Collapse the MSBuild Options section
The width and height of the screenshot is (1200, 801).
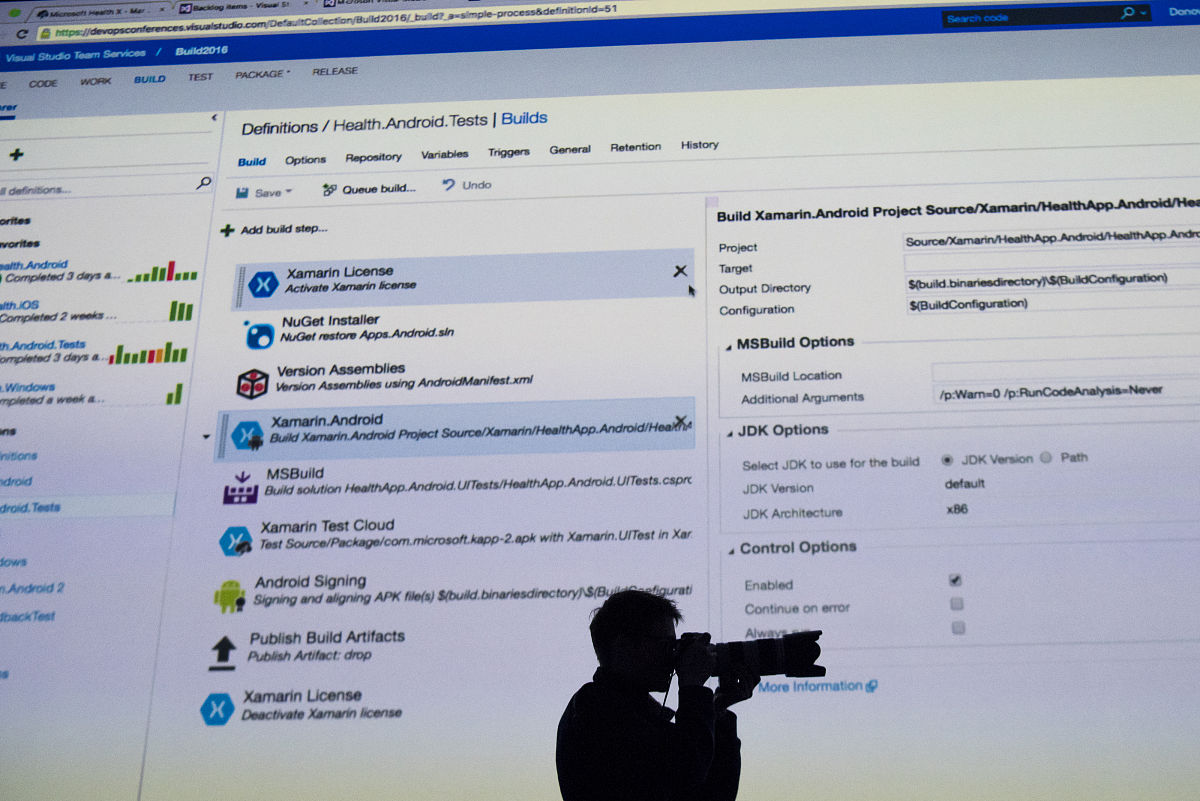point(726,345)
